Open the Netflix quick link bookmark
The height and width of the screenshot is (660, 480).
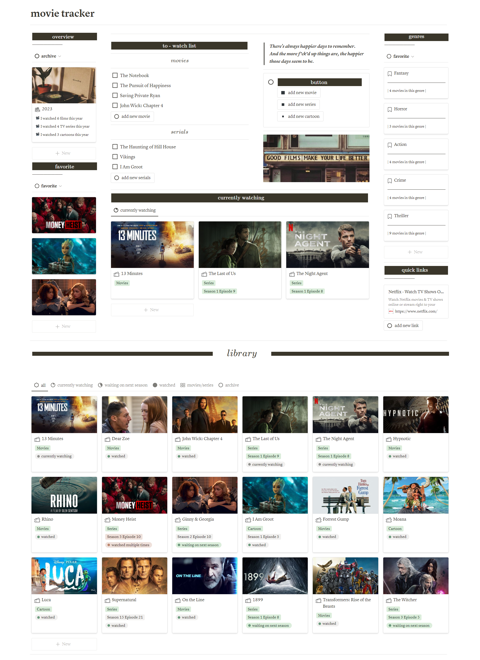[x=416, y=301]
